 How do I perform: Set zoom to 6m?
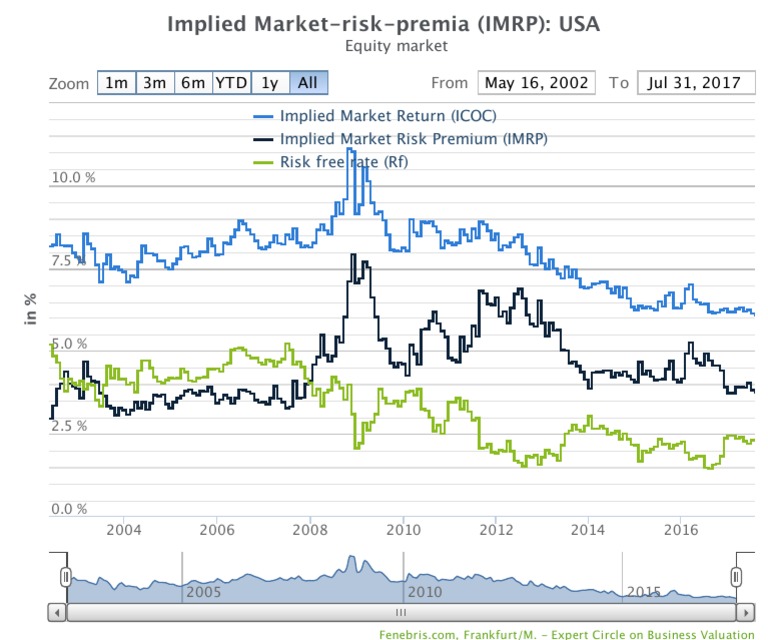coord(193,83)
